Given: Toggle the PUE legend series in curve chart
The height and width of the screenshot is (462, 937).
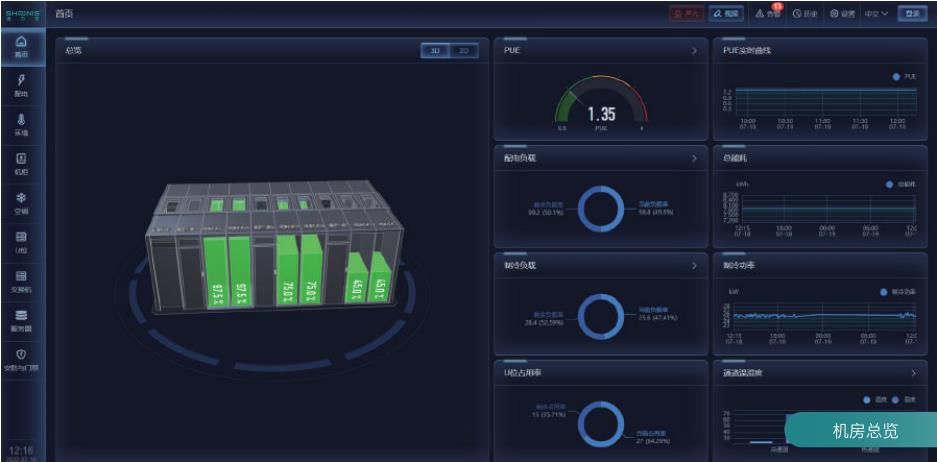Looking at the screenshot, I should tap(903, 76).
